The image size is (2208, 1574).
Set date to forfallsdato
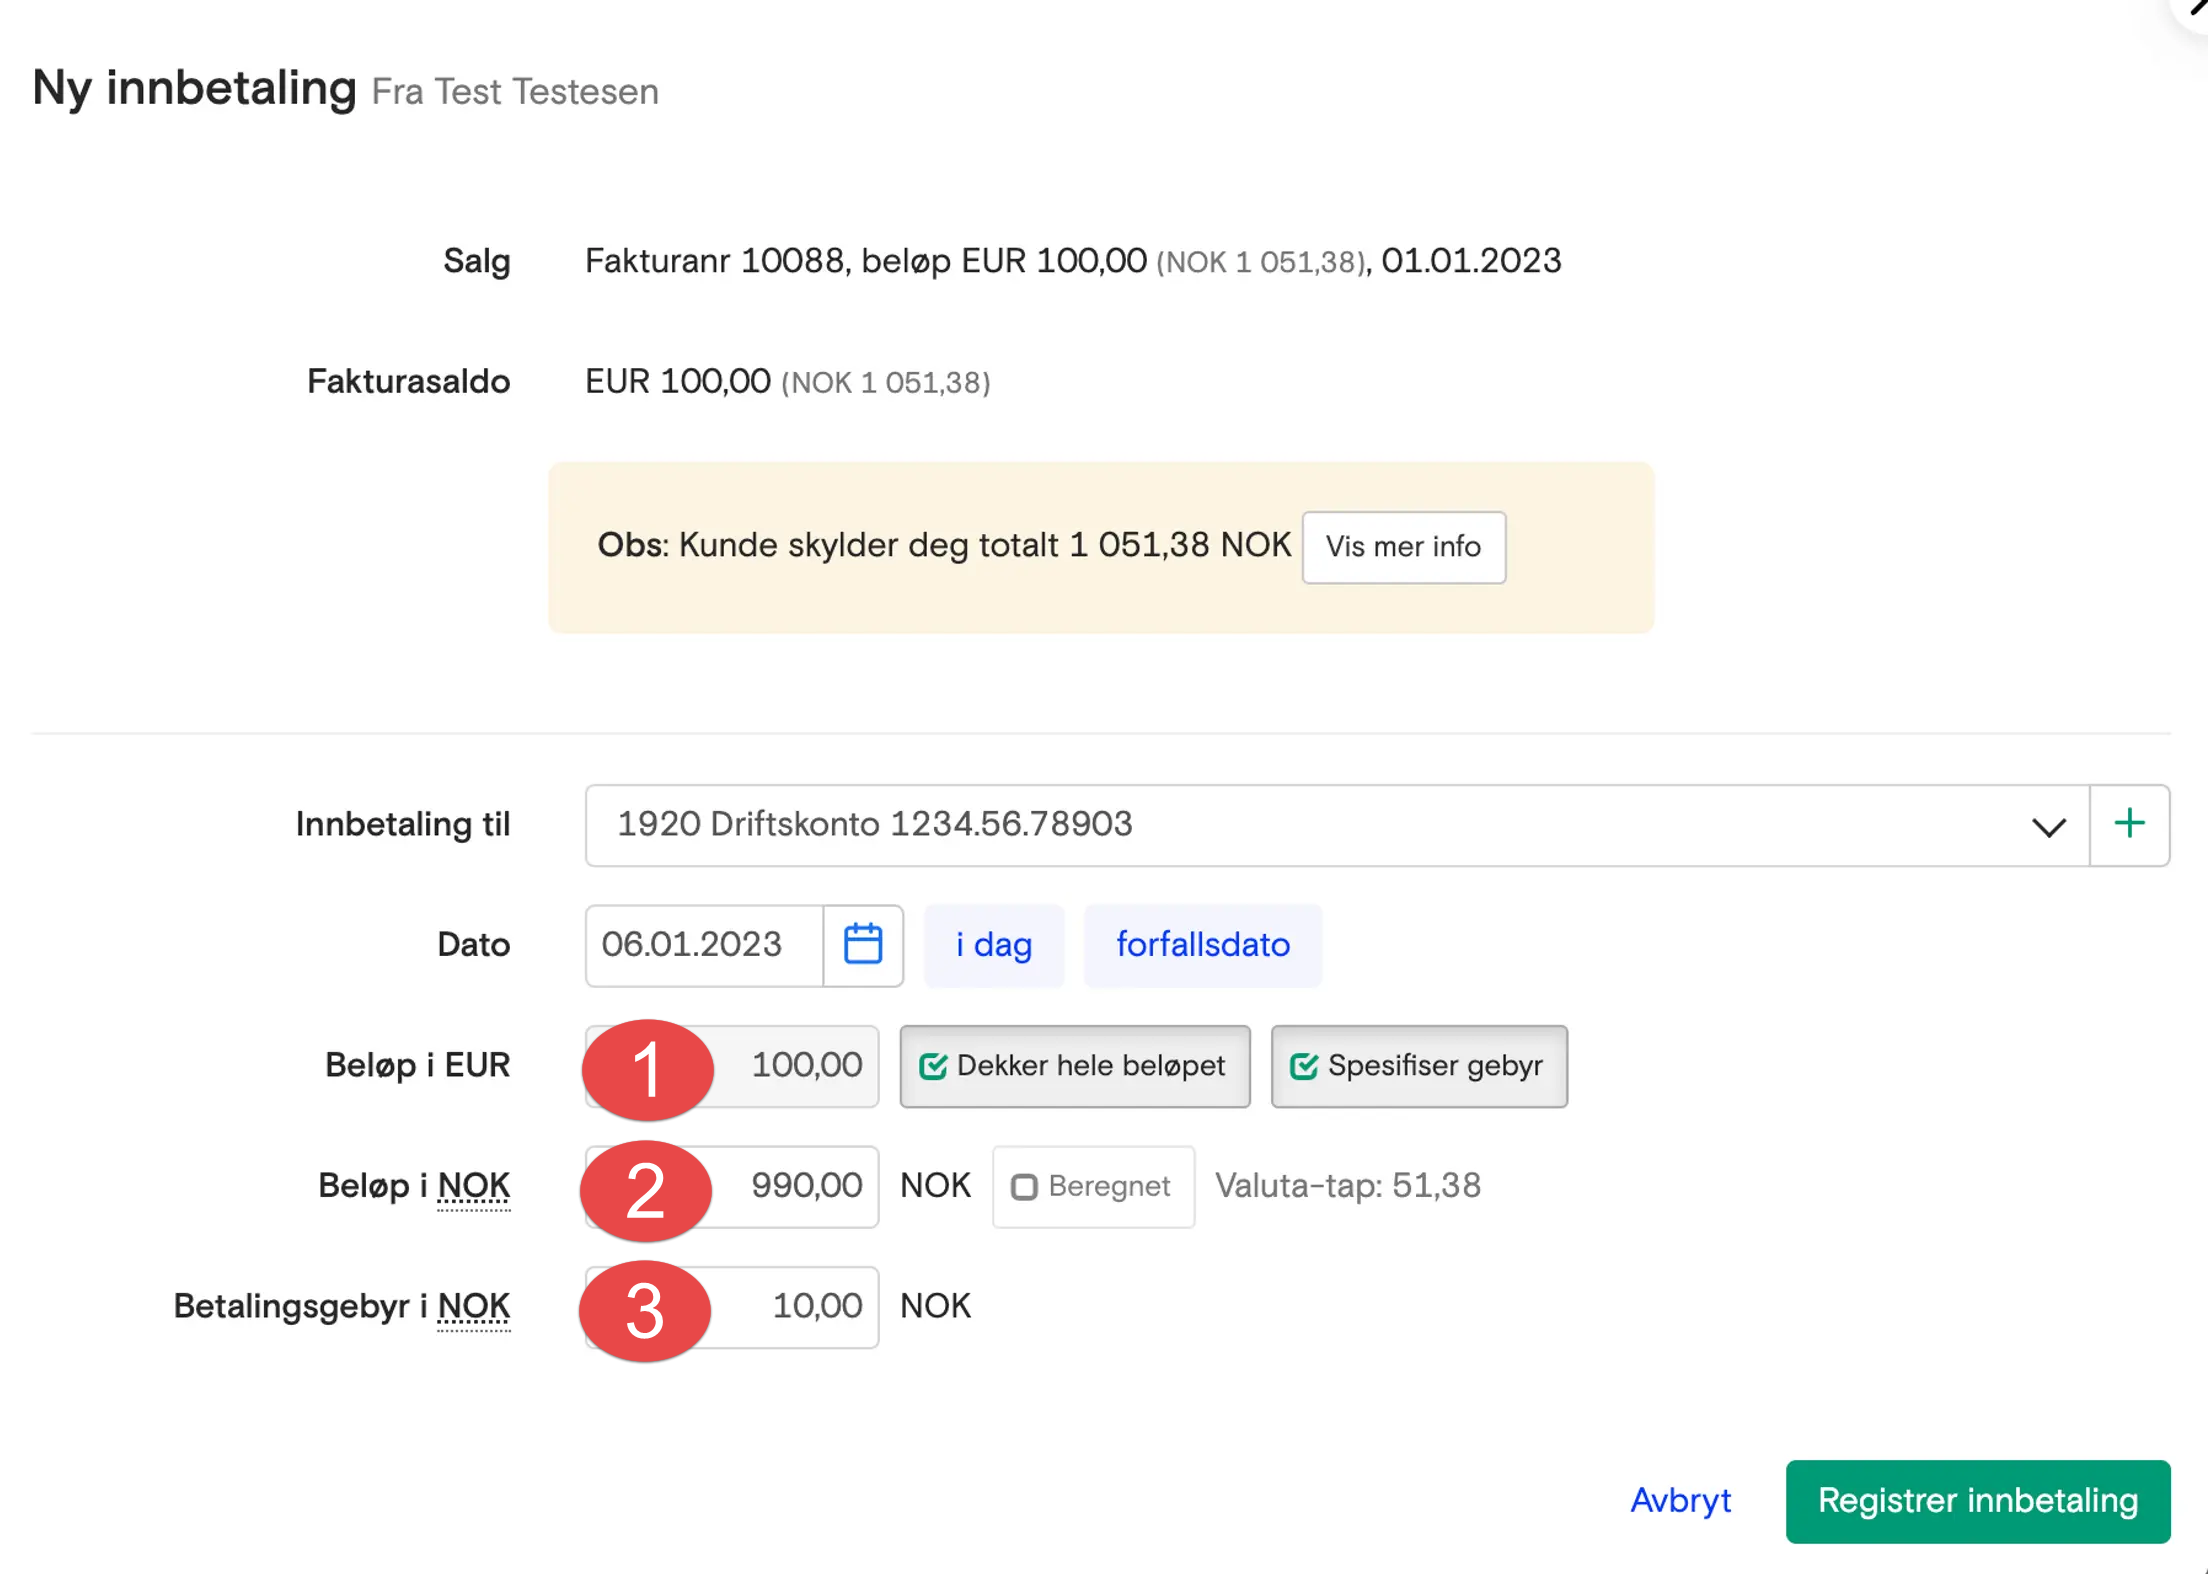click(1202, 945)
